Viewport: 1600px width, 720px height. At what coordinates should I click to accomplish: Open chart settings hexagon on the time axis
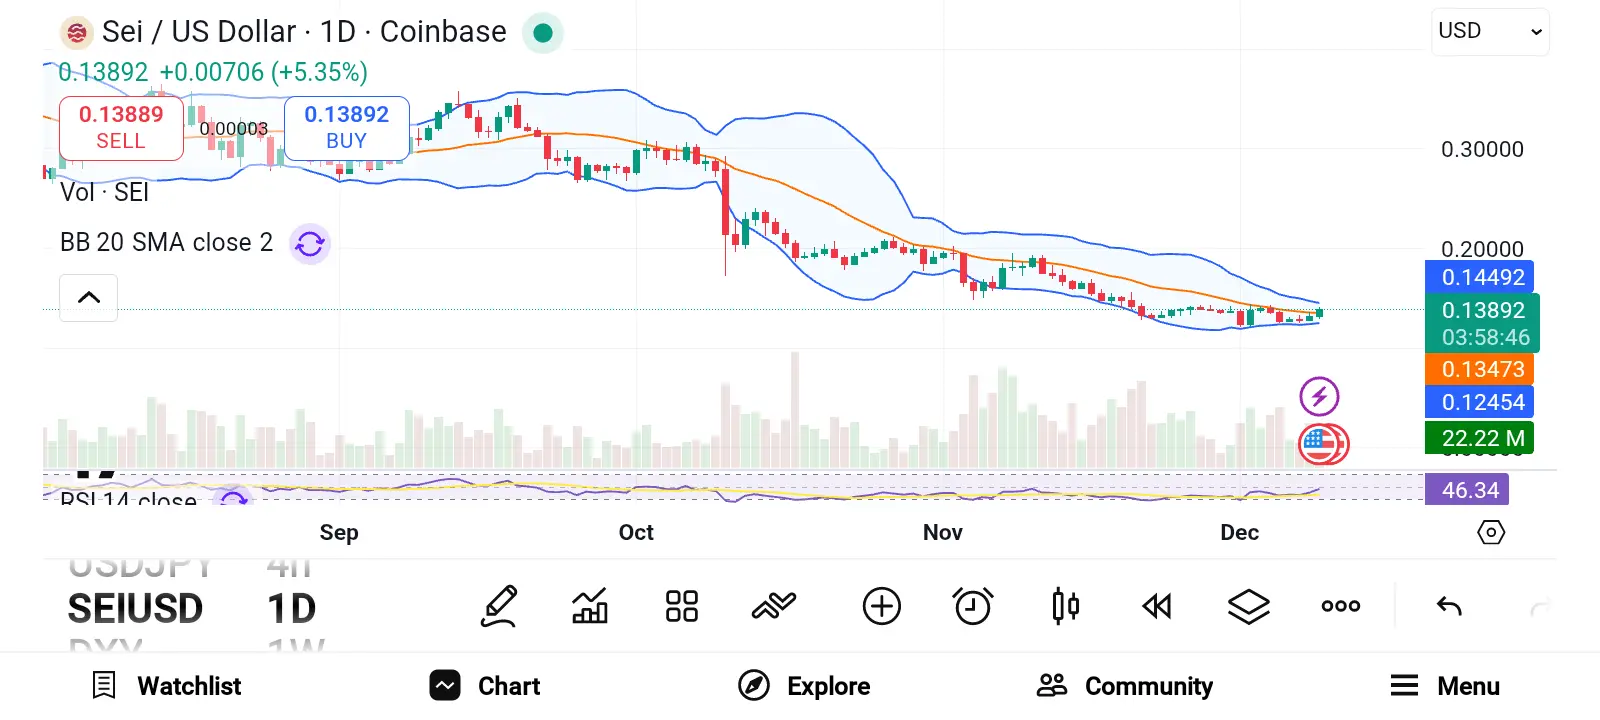[x=1491, y=532]
